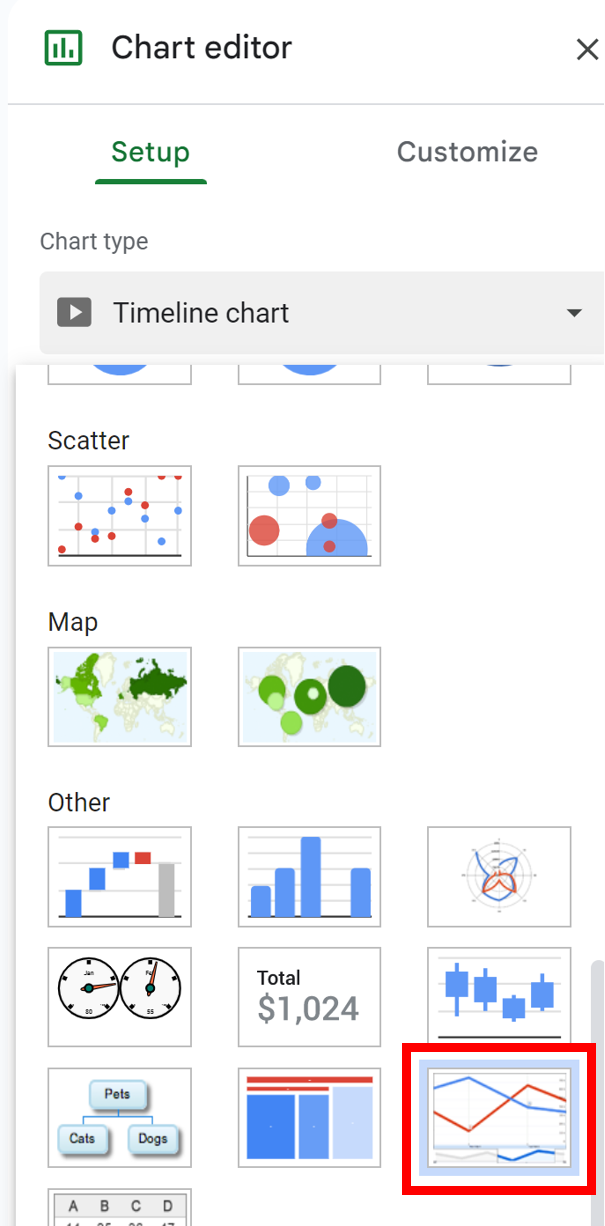Pick the gauge chart thumbnail
Viewport: 605px width, 1226px height.
click(x=120, y=997)
